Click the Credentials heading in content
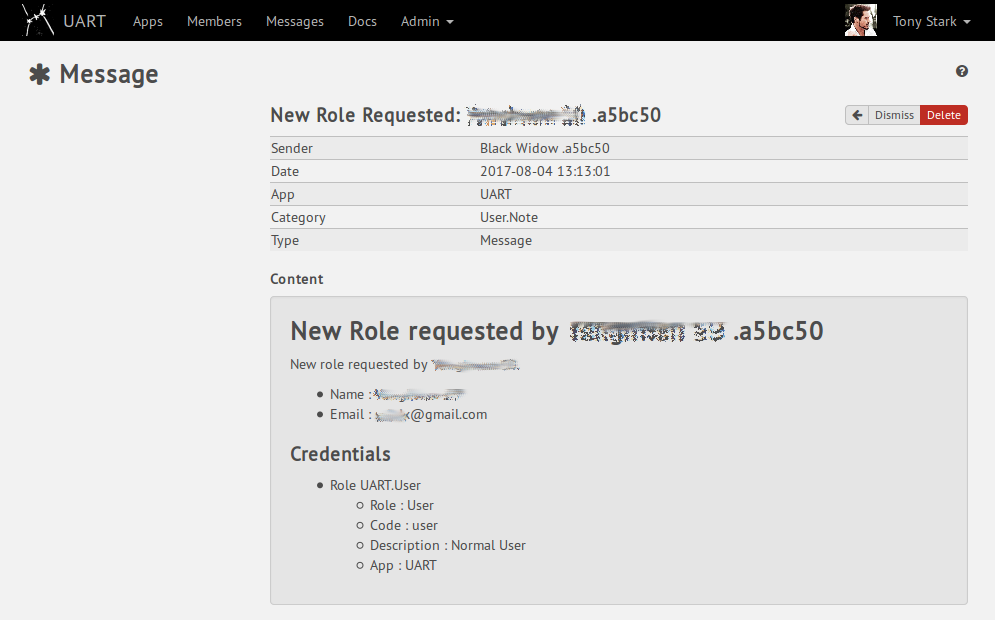This screenshot has height=620, width=995. point(340,454)
